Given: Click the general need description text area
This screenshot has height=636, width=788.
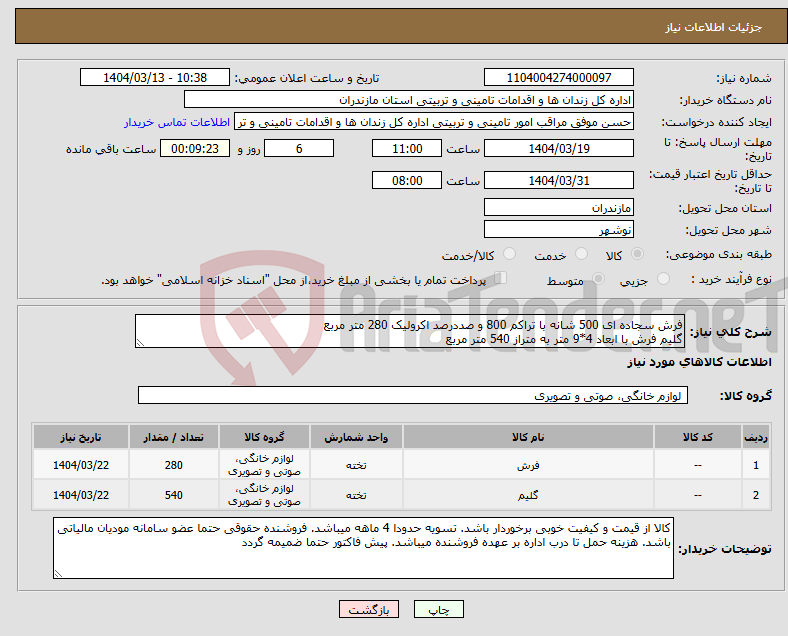Looking at the screenshot, I should (x=409, y=332).
